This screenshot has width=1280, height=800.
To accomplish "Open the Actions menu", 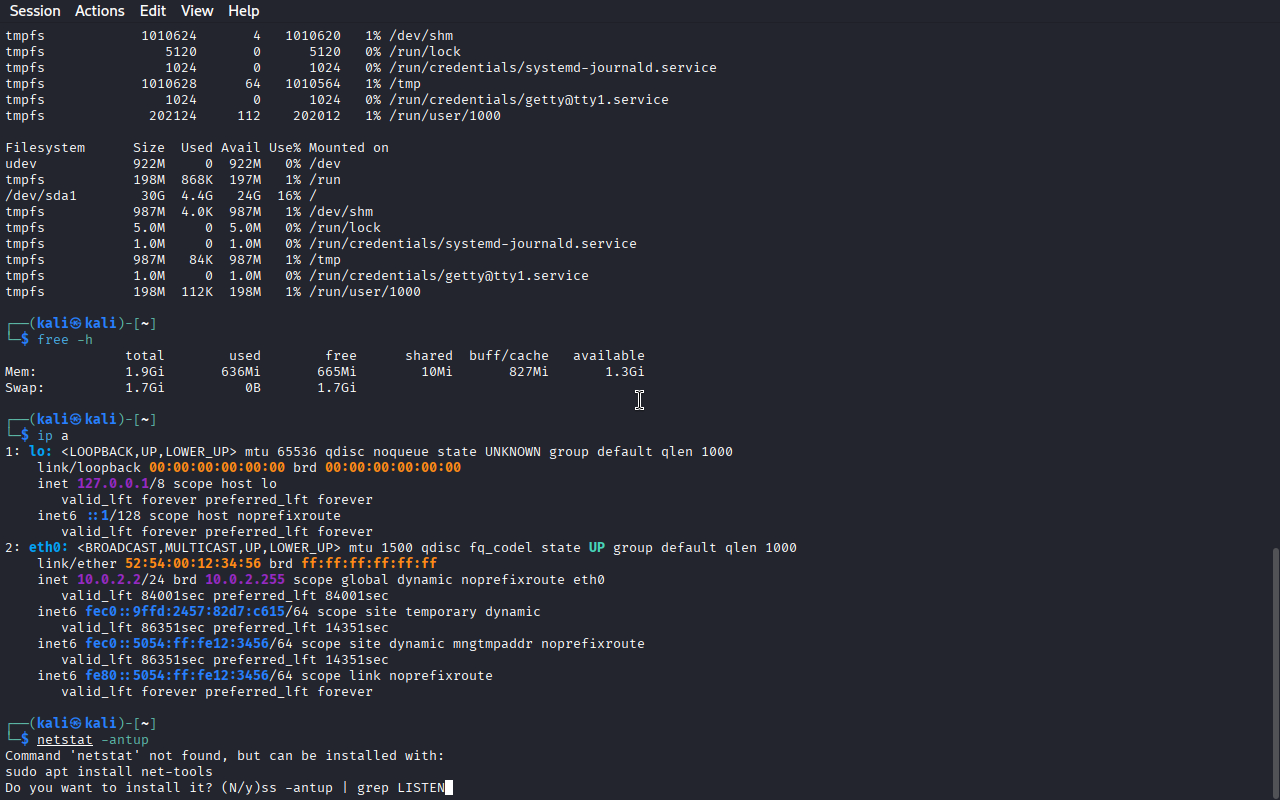I will click(100, 11).
